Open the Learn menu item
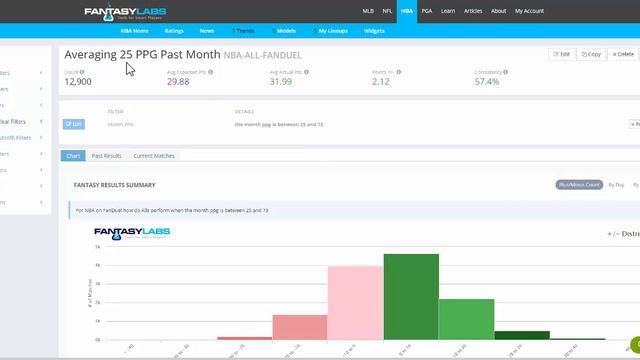 point(448,11)
